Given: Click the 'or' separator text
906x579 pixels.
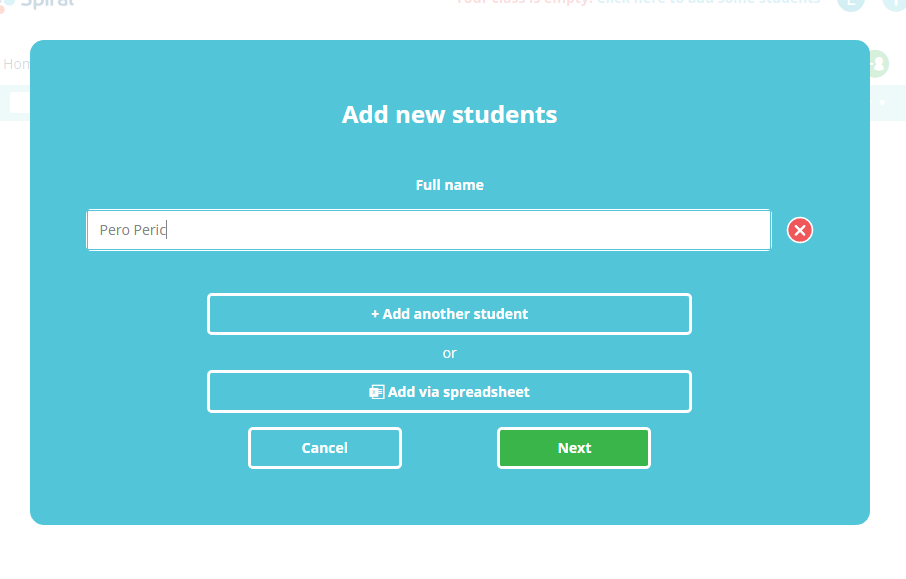Looking at the screenshot, I should (449, 353).
